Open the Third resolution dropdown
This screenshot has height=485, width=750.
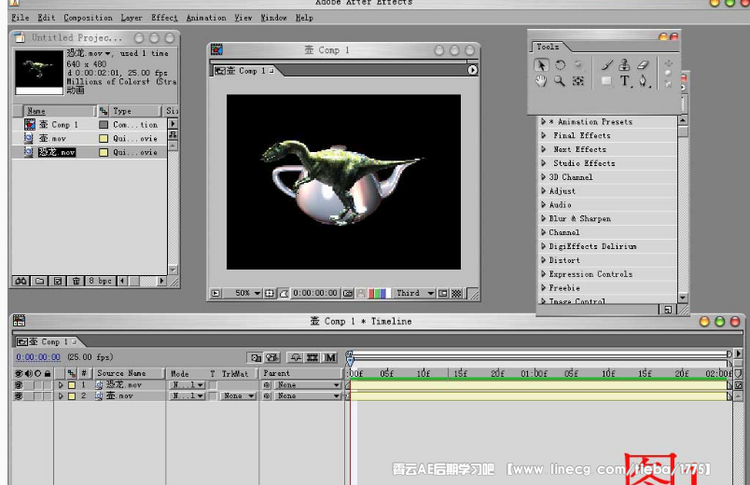point(414,293)
